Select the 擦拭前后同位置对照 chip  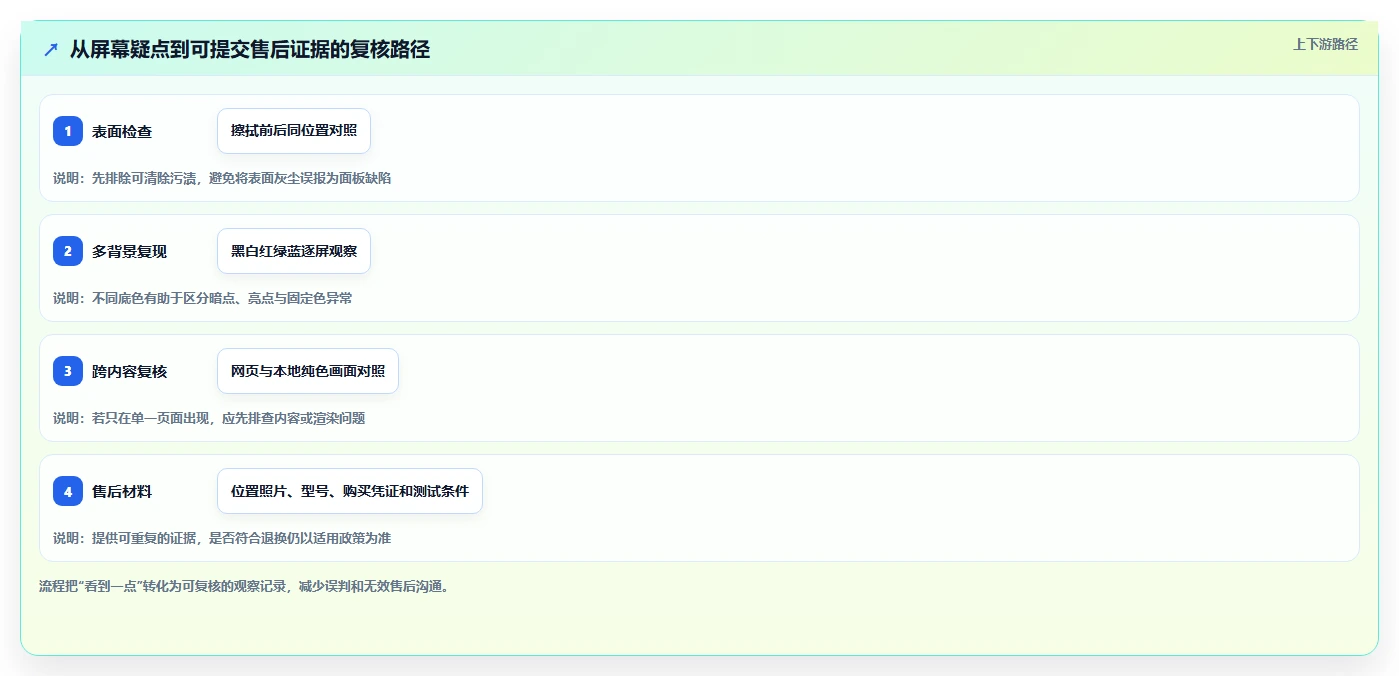click(x=294, y=131)
